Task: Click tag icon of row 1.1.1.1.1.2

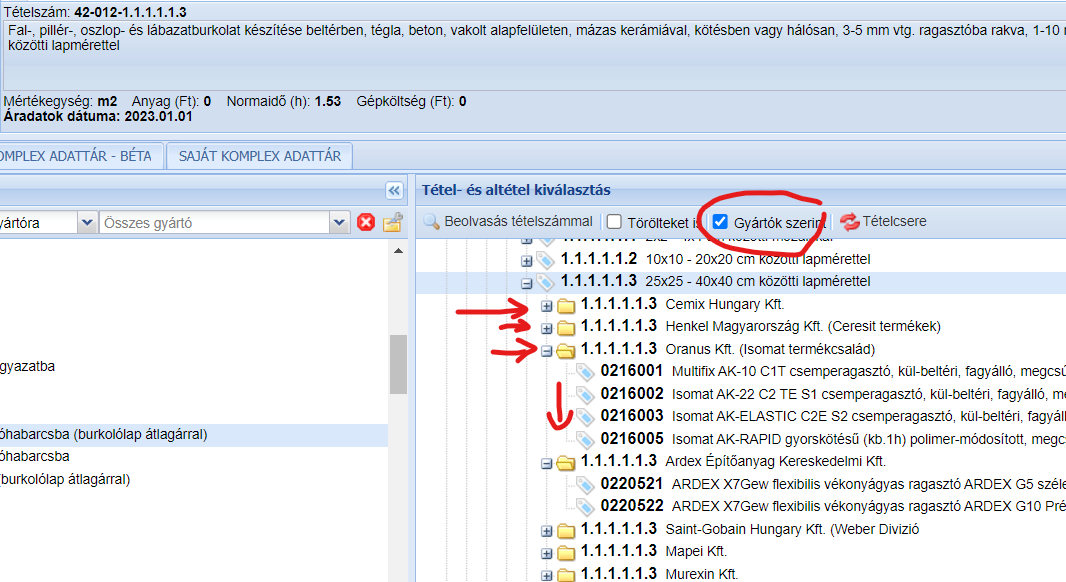Action: point(545,260)
